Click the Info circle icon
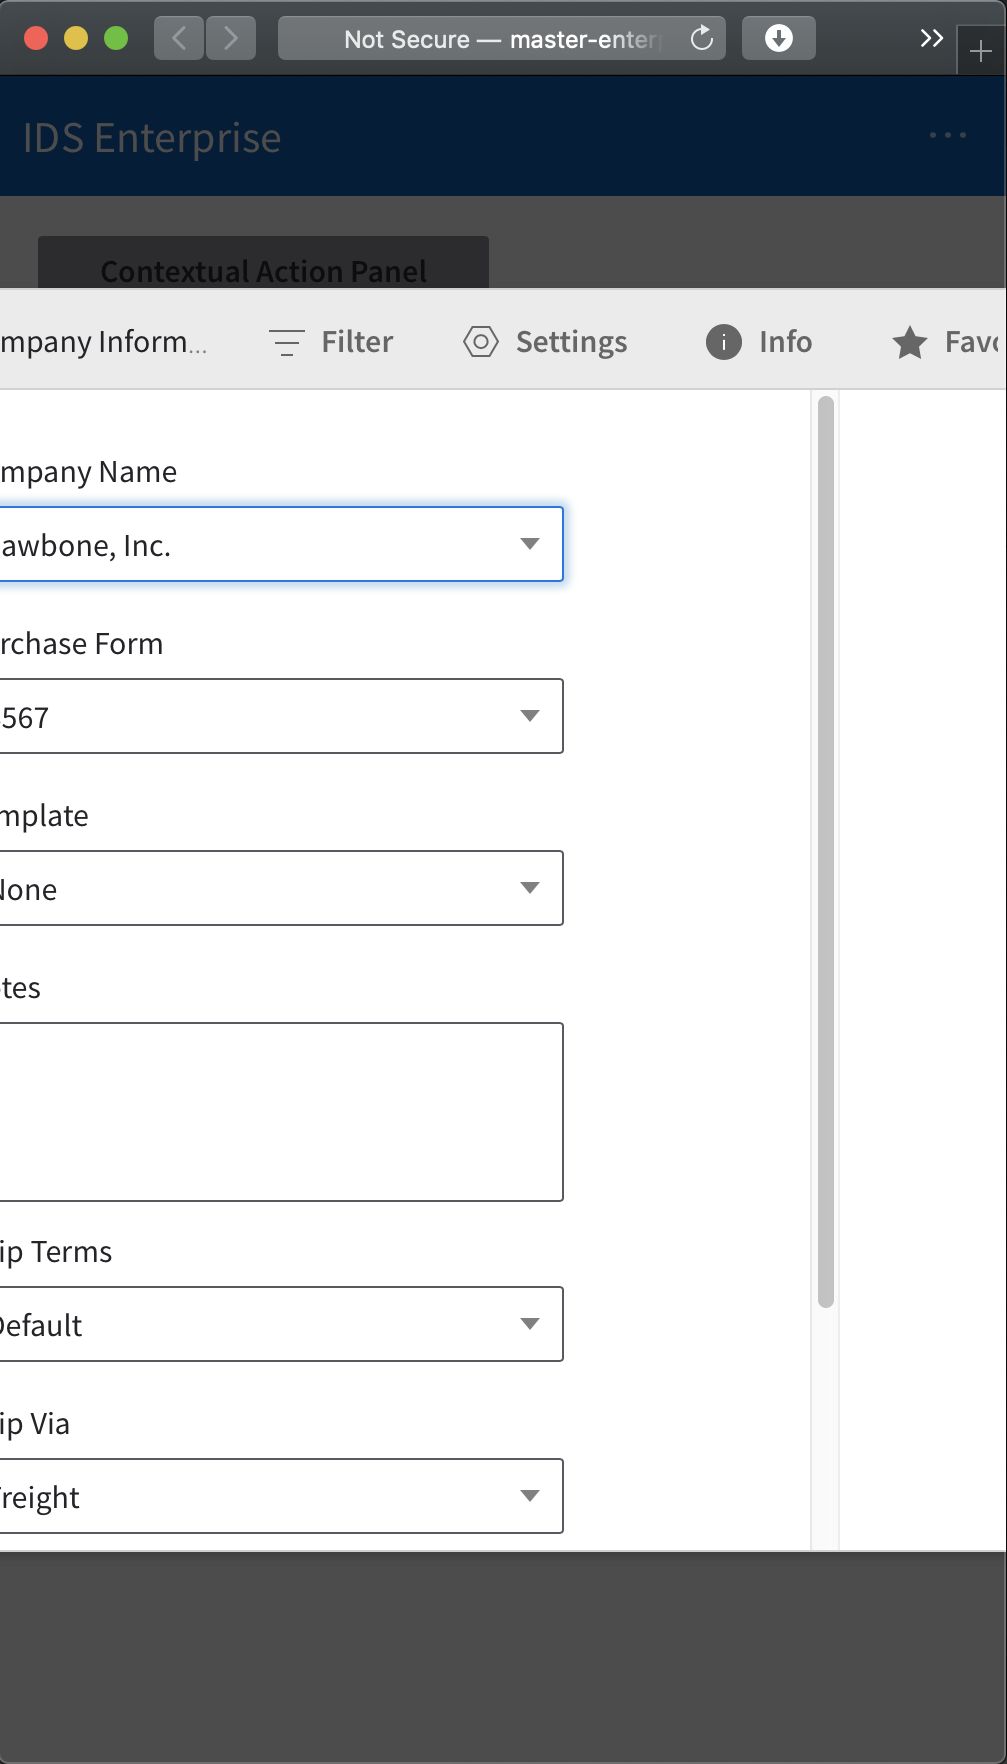 pos(724,342)
